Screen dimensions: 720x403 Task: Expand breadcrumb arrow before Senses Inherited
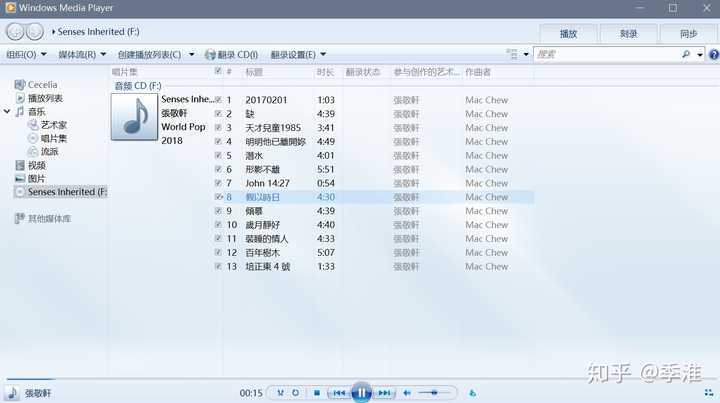click(53, 32)
